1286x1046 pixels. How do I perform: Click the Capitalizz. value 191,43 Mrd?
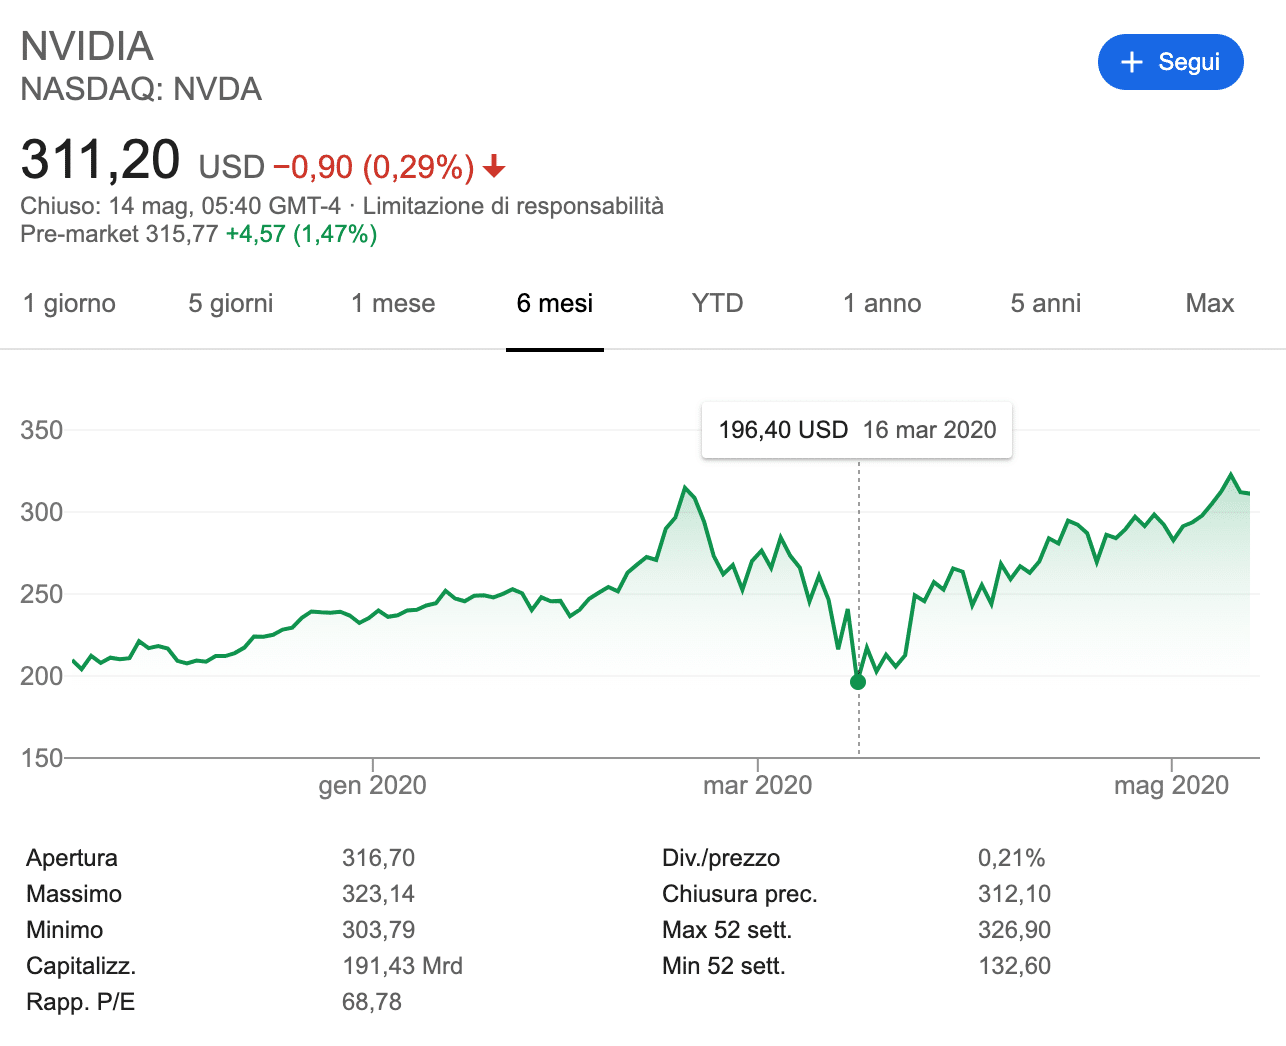402,966
